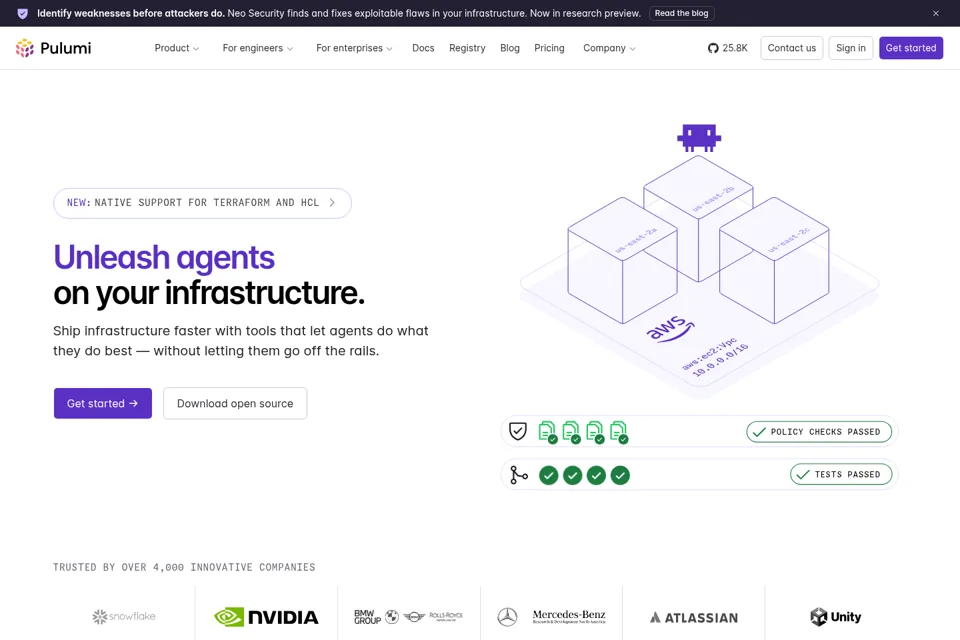Expand the Company menu
The height and width of the screenshot is (640, 960).
pos(609,48)
